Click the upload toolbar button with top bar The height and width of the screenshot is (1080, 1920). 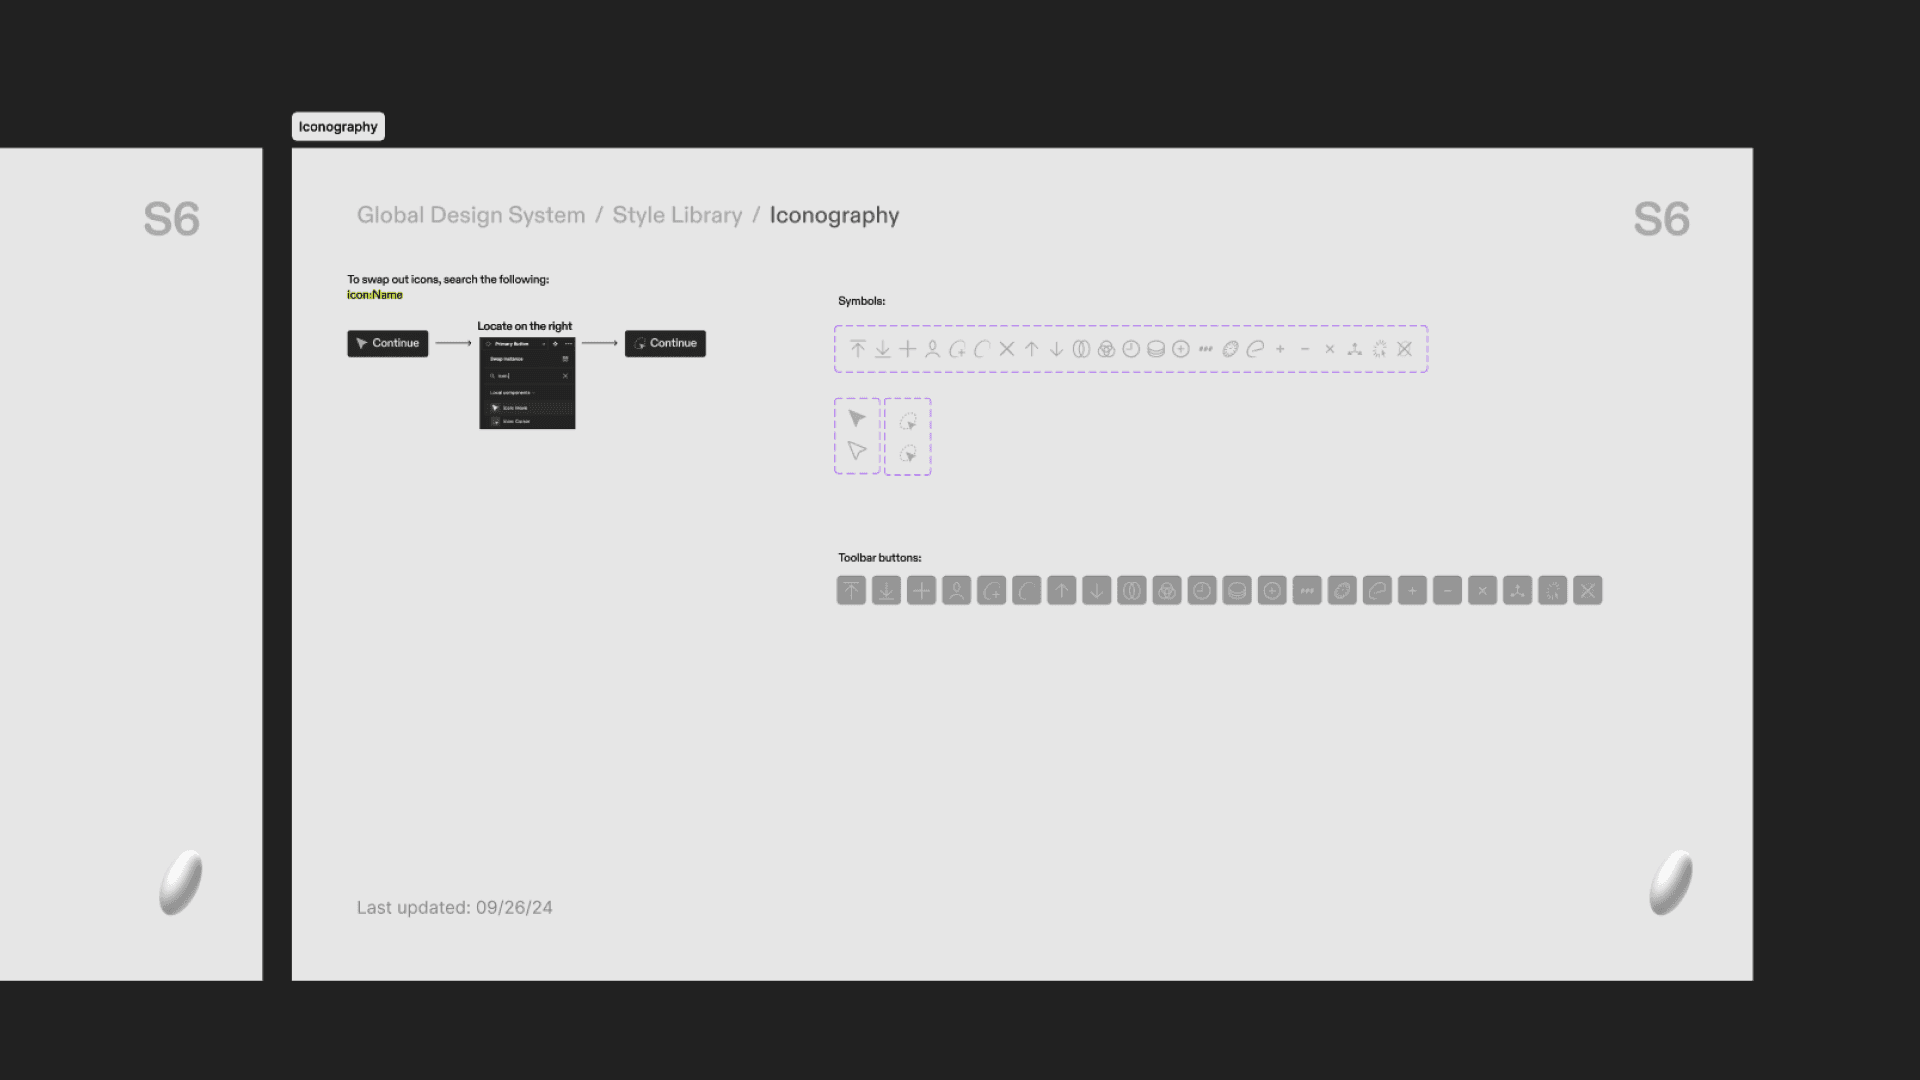click(x=851, y=591)
